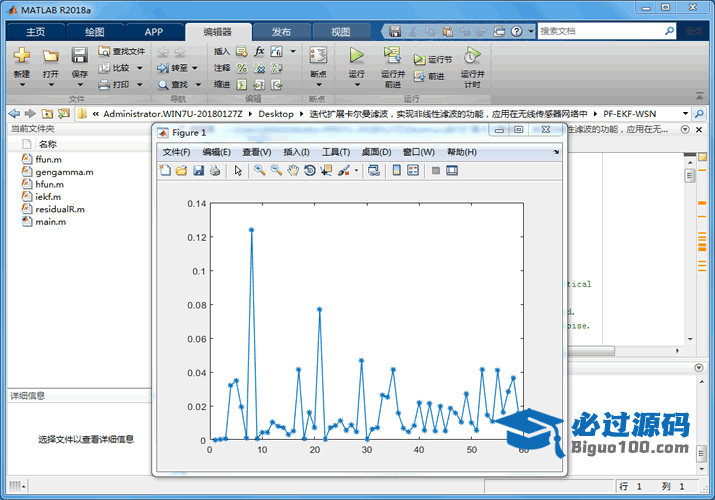
Task: Open the Figure 1 查看(V) menu
Action: tap(257, 152)
